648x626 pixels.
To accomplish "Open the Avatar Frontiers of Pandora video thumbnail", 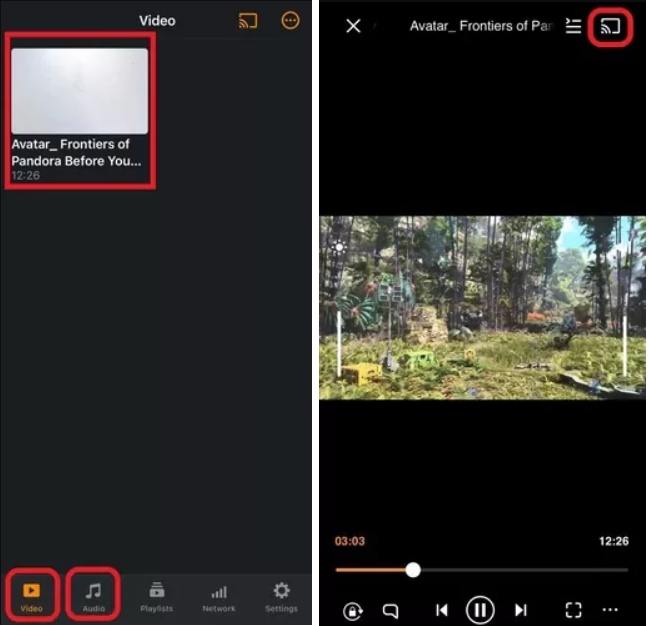I will pyautogui.click(x=80, y=91).
